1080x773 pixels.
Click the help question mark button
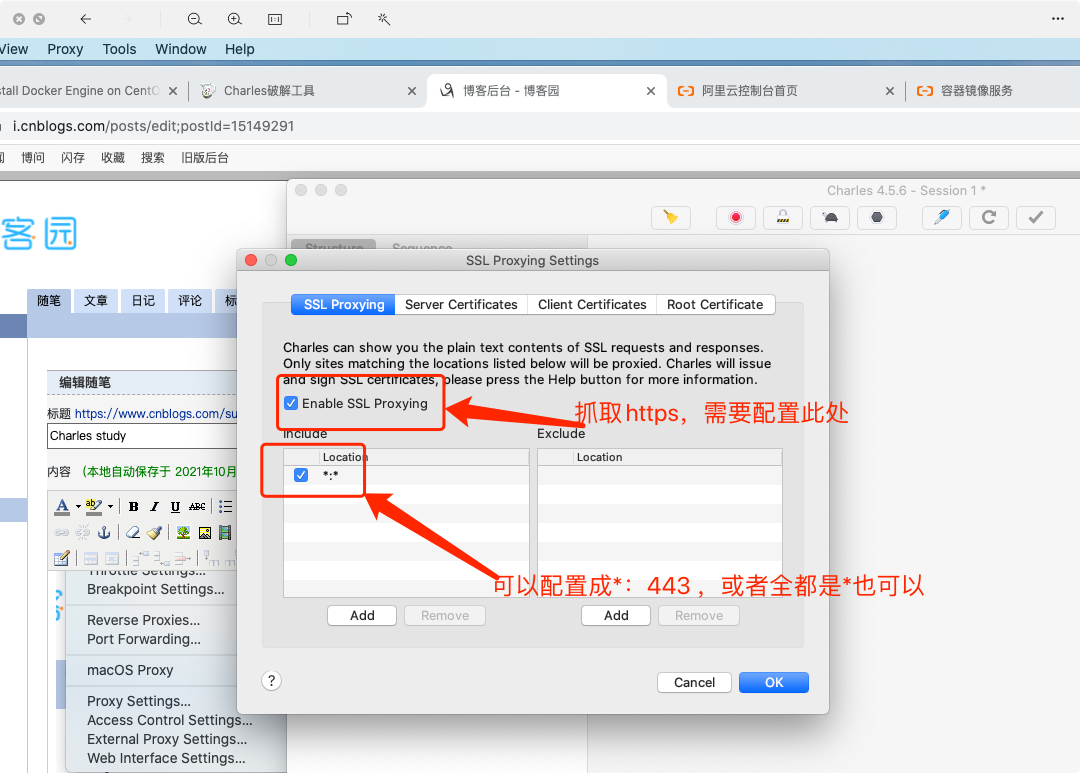271,681
